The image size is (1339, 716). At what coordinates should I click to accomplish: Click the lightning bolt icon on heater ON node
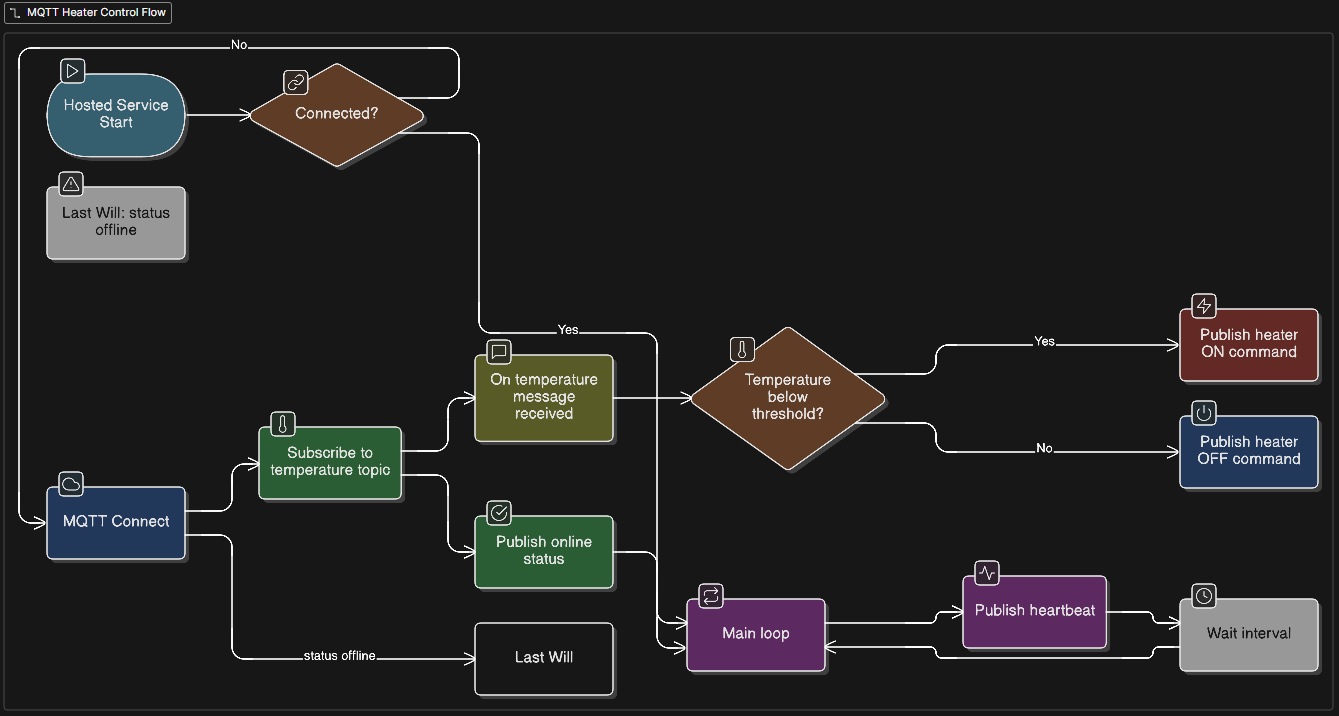1204,306
